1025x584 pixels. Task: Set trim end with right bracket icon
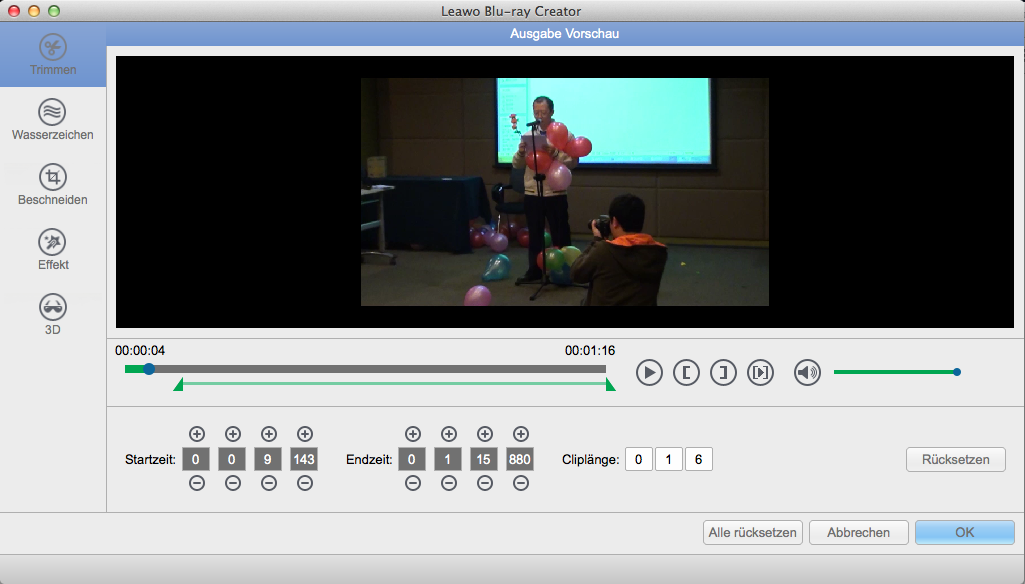(x=723, y=373)
